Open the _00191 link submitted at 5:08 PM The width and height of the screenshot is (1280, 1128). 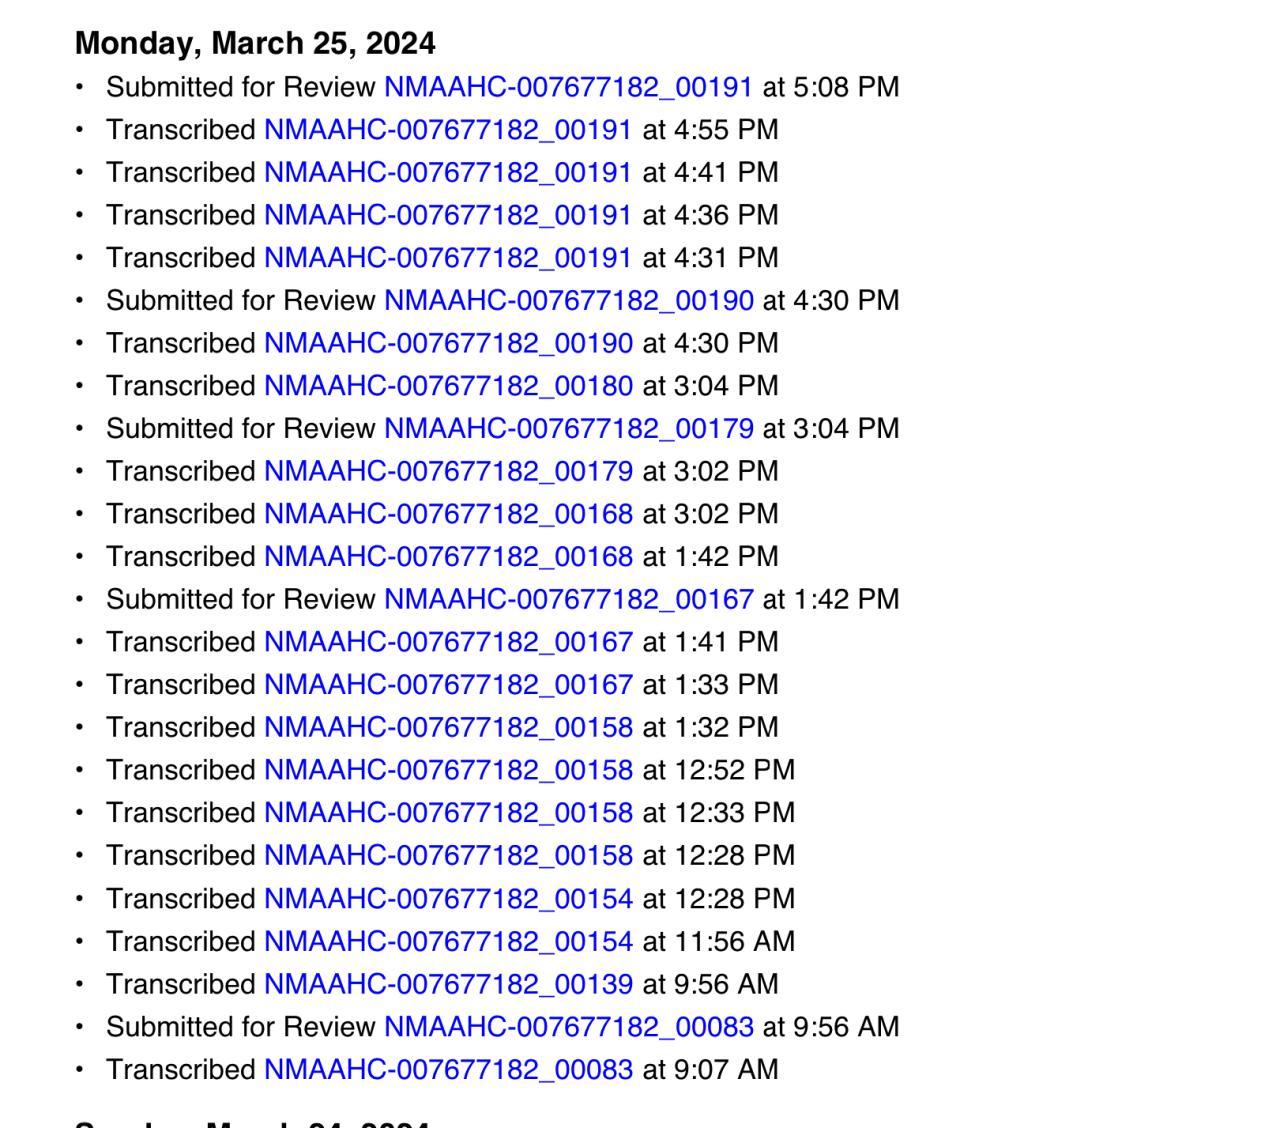click(x=567, y=87)
